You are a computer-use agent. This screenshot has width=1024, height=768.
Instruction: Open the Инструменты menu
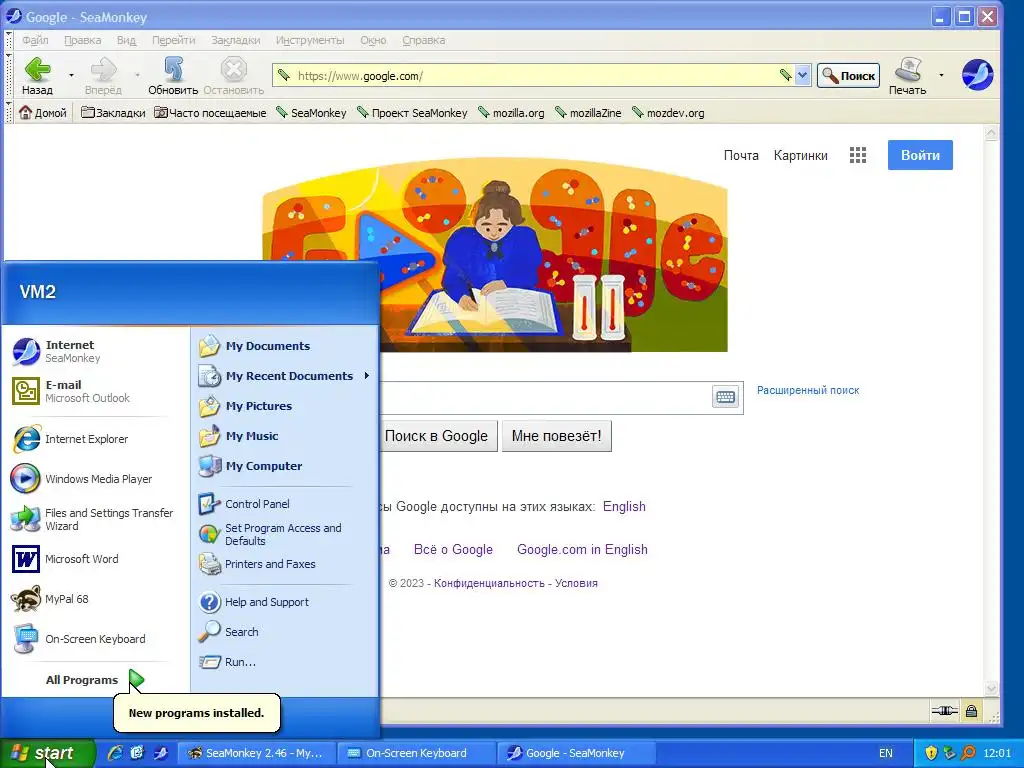click(310, 40)
